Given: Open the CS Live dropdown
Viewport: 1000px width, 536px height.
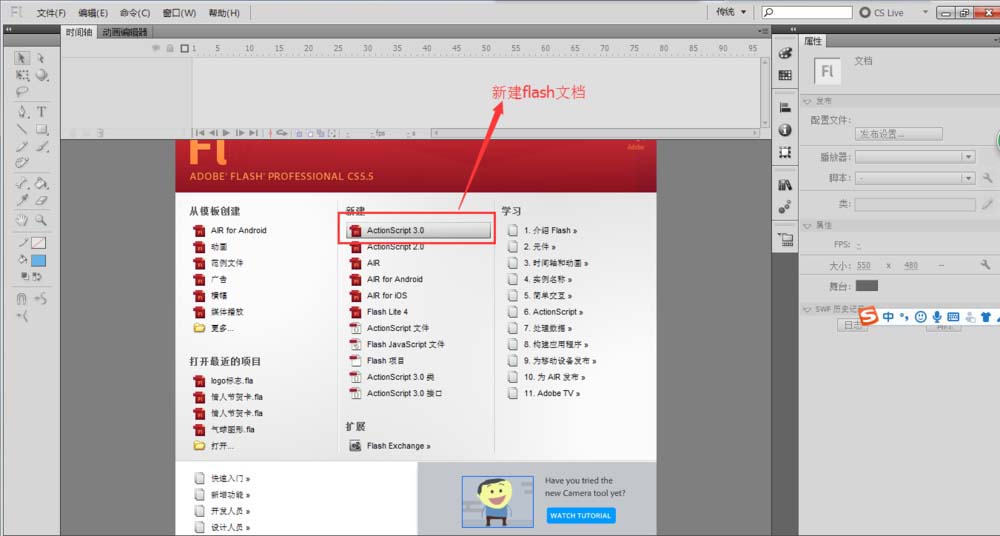Looking at the screenshot, I should point(926,12).
